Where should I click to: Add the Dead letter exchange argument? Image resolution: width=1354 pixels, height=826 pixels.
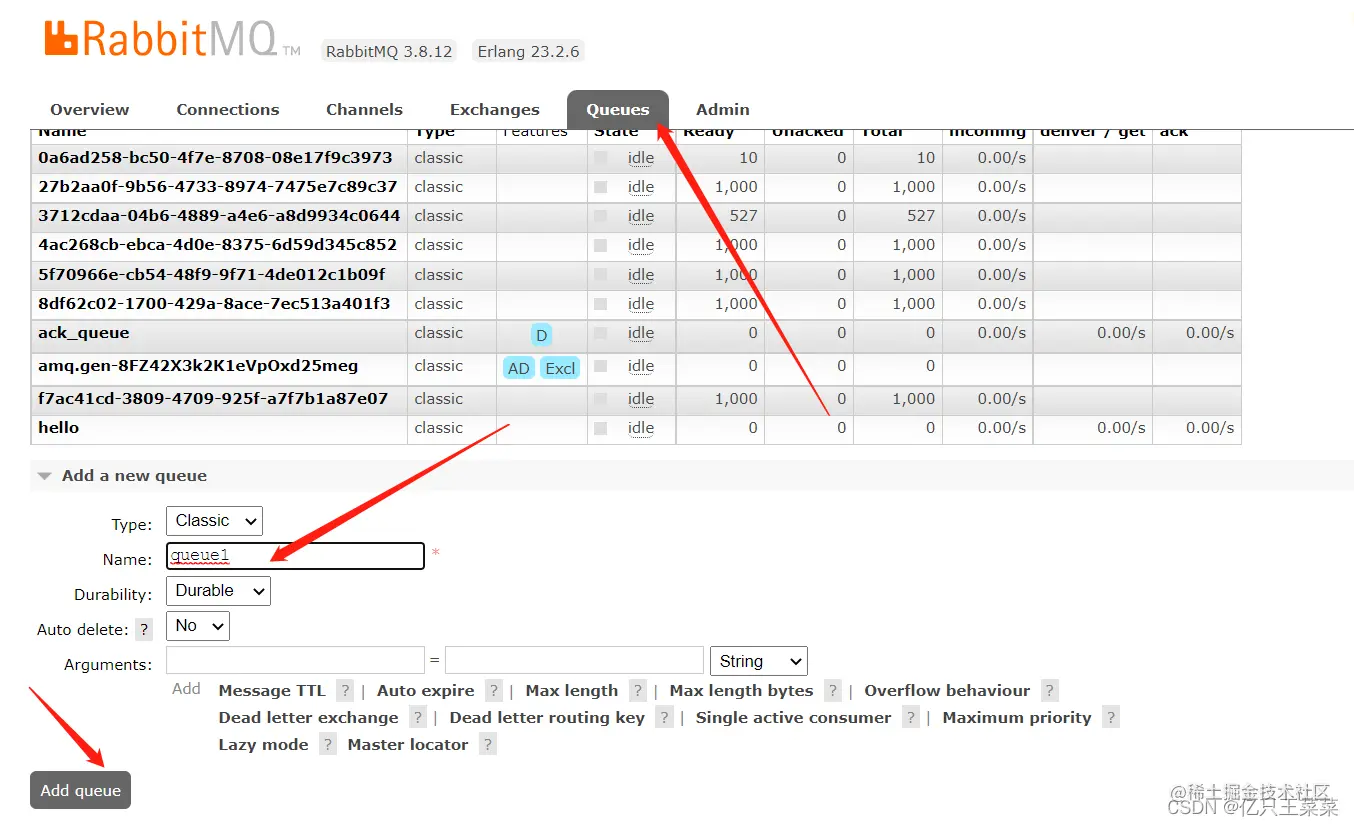coord(308,718)
